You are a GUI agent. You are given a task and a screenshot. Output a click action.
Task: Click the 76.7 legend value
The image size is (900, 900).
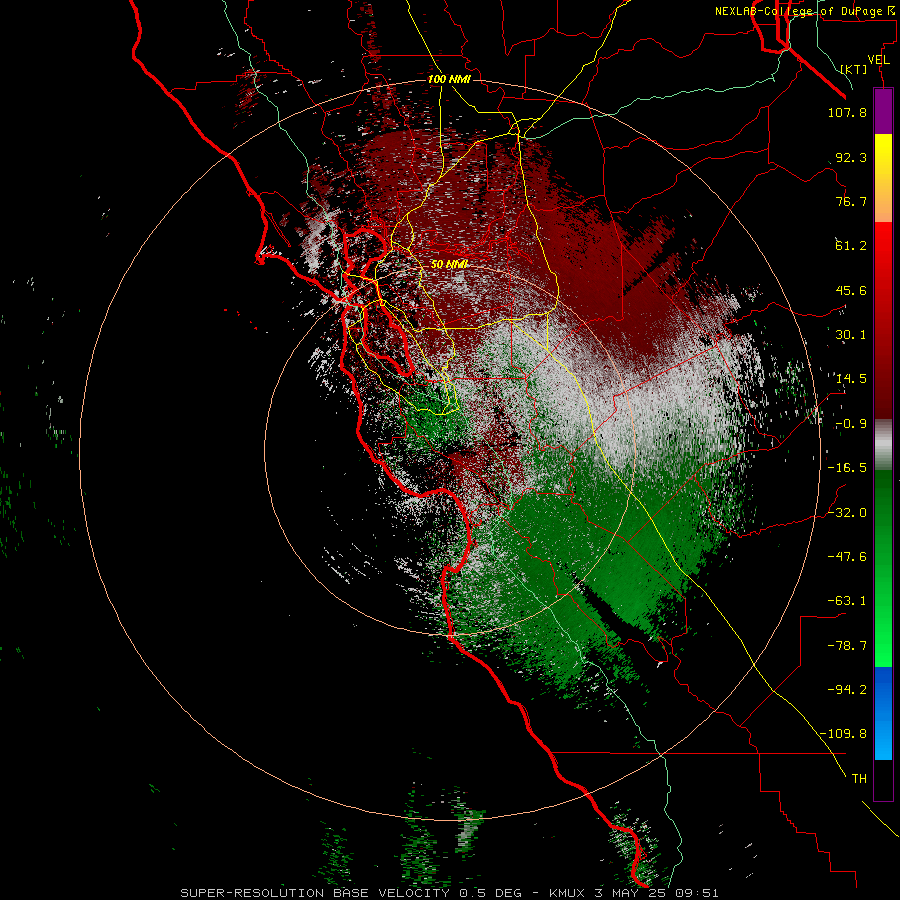(x=851, y=201)
